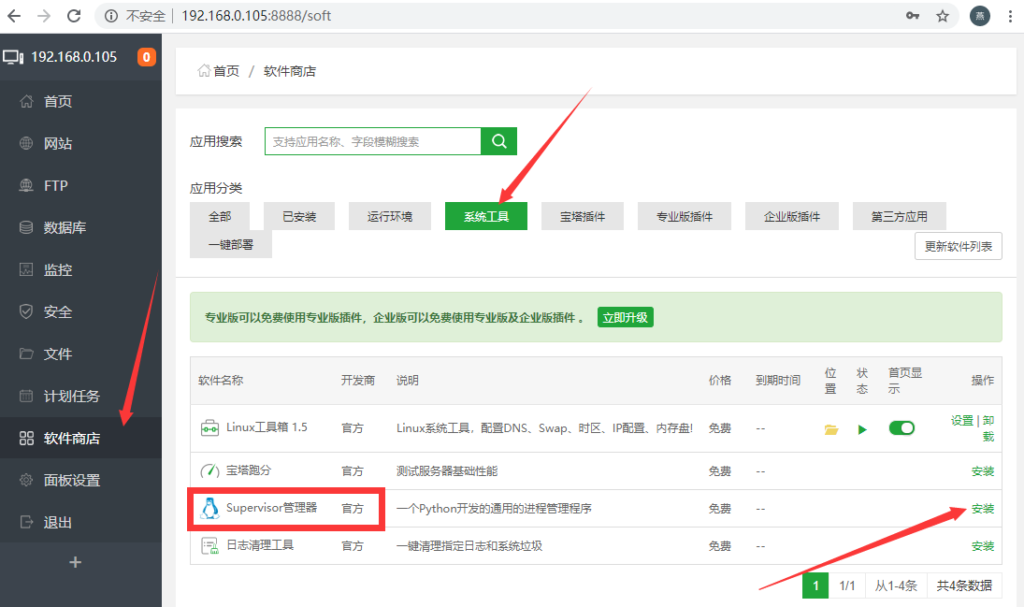
Task: Click the application search input field
Action: click(x=375, y=141)
